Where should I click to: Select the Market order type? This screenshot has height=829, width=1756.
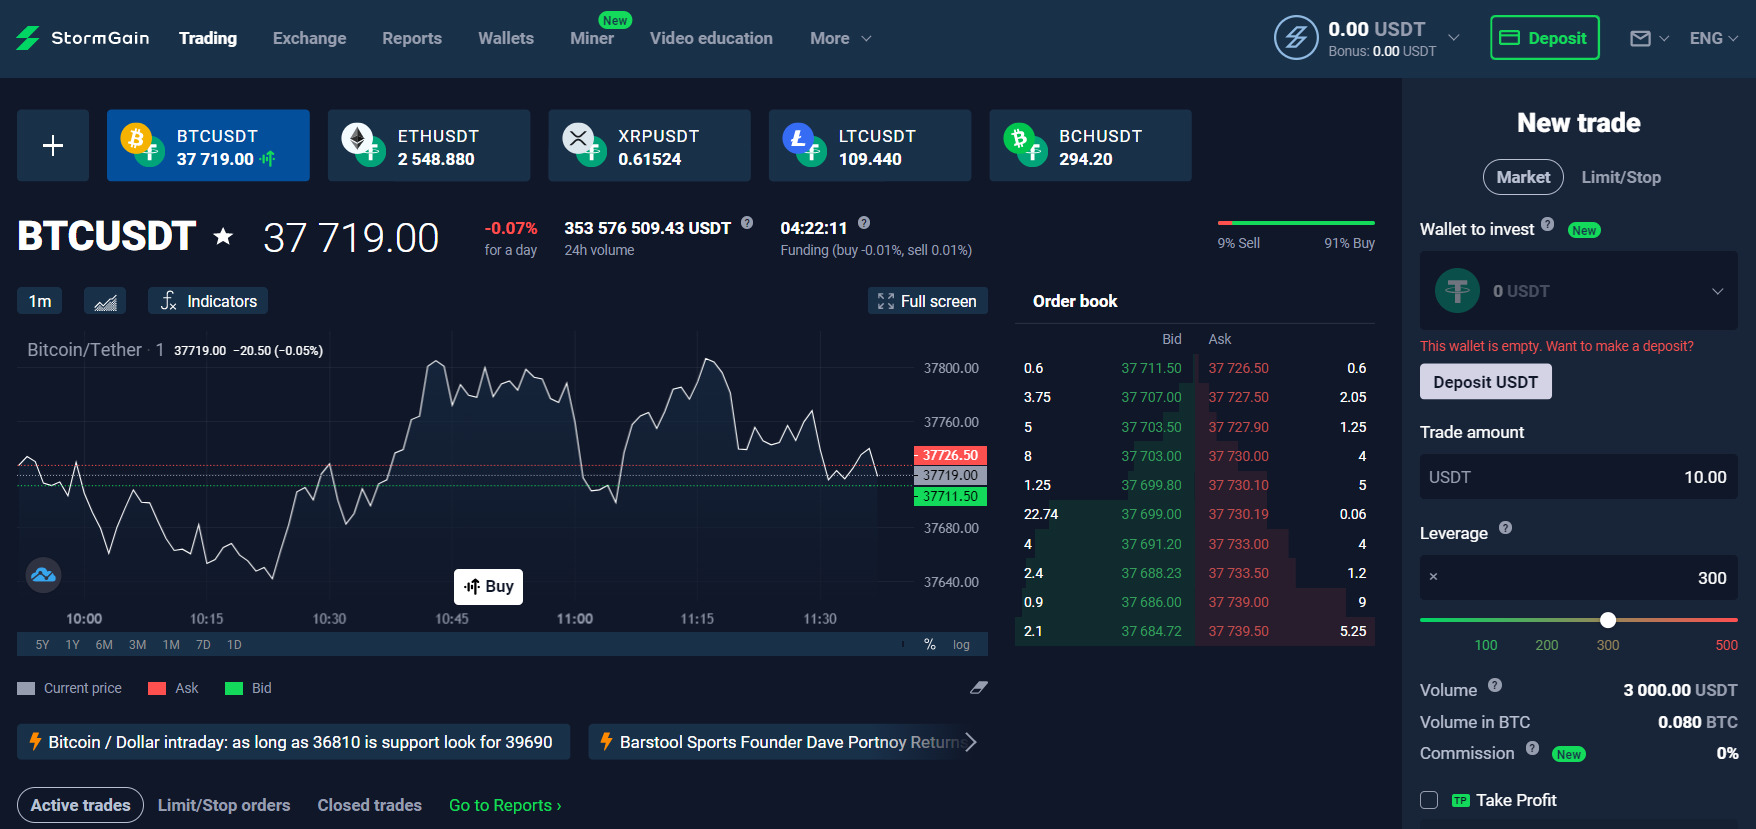tap(1523, 177)
